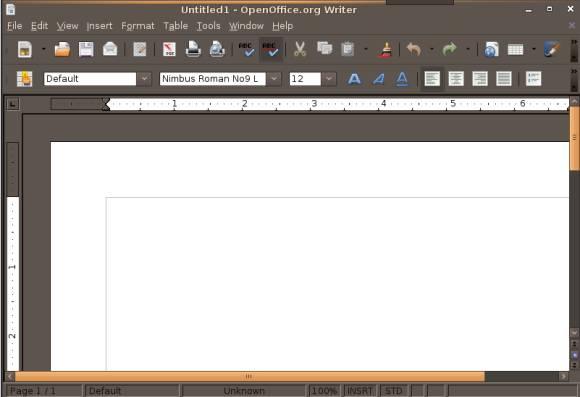Expand the Paste options dropdown arrow
This screenshot has width=580, height=397.
[x=366, y=49]
